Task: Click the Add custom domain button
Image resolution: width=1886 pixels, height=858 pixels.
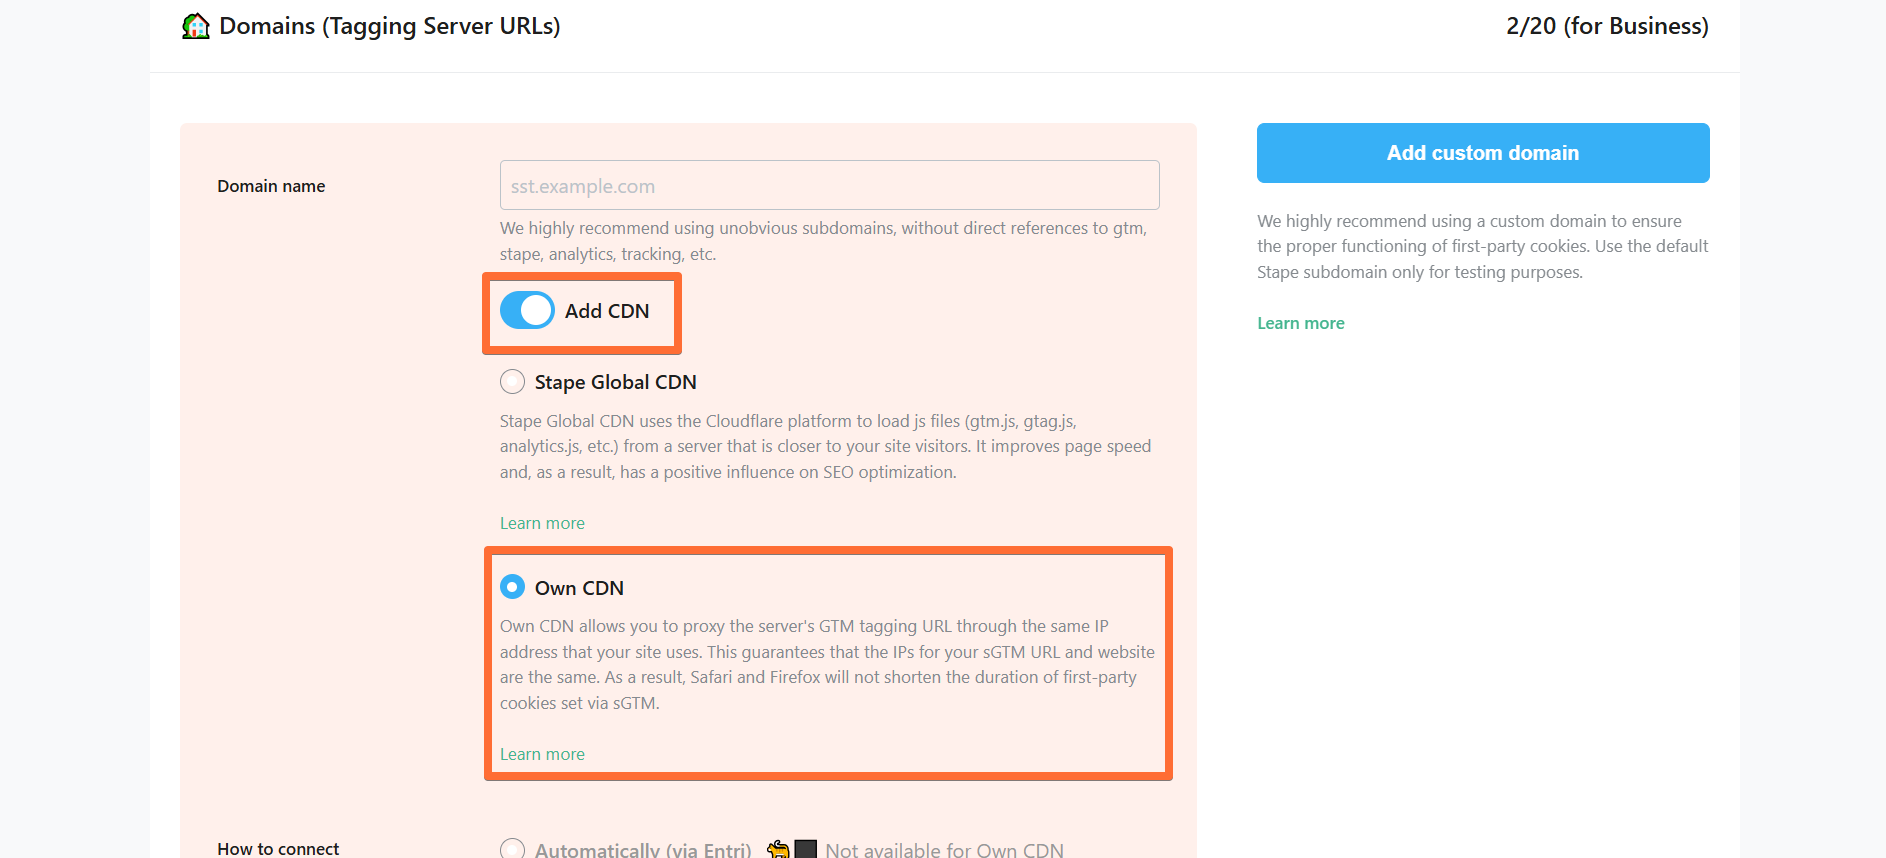Action: tap(1483, 153)
